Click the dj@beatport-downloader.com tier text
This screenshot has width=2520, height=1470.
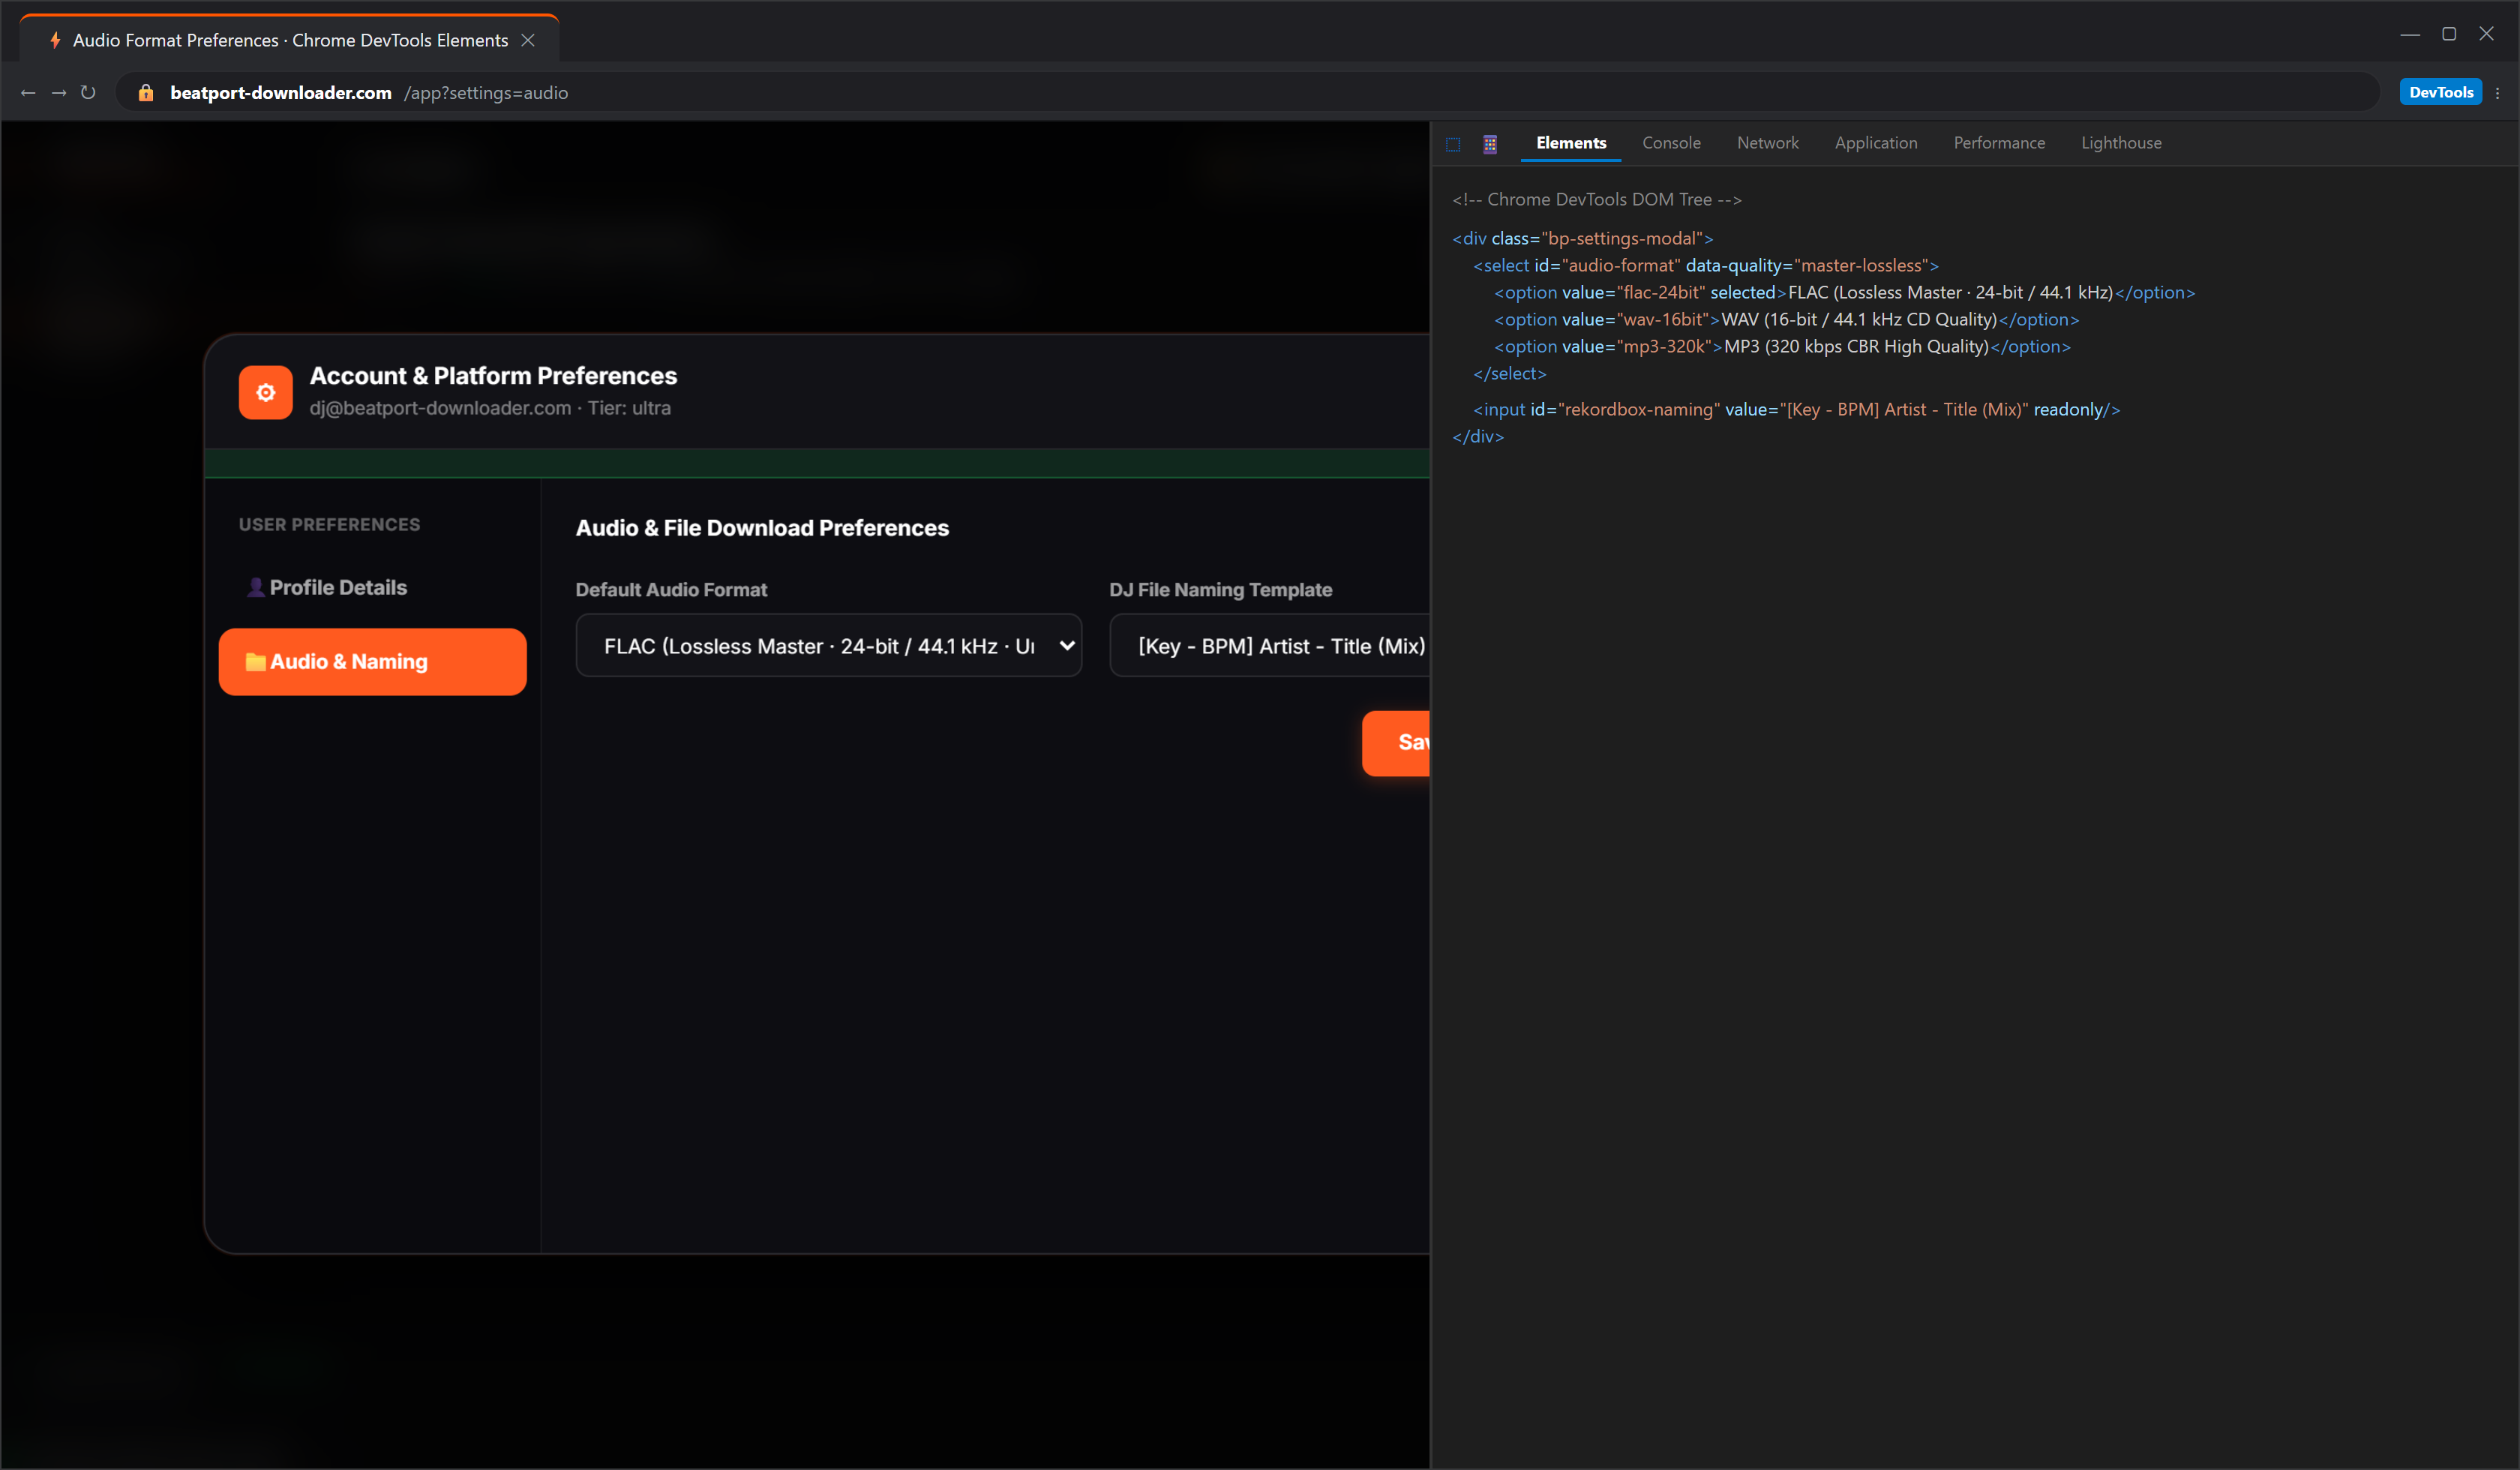tap(490, 408)
